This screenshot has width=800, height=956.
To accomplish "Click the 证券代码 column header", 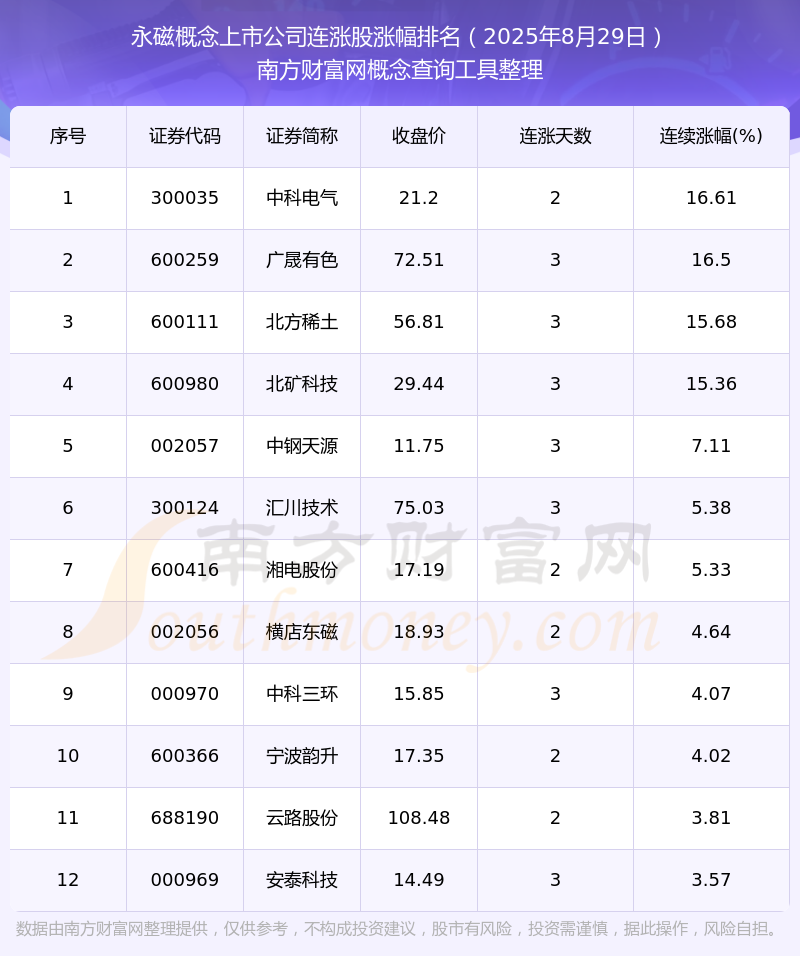I will click(x=185, y=136).
